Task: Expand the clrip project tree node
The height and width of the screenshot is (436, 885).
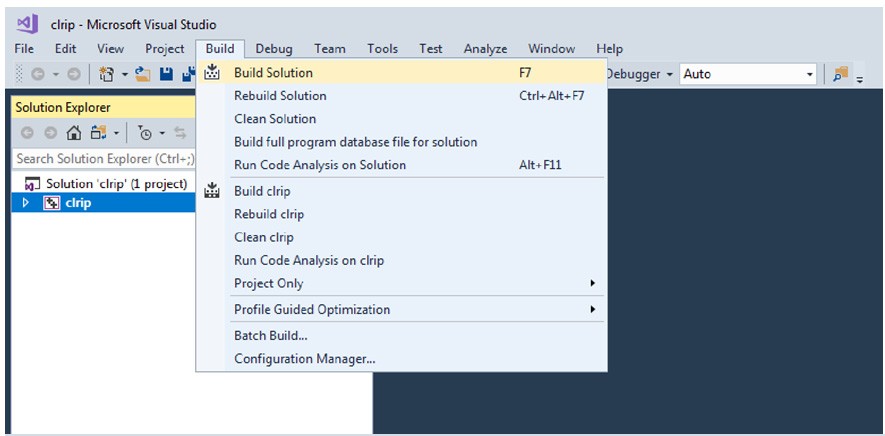Action: pos(26,203)
